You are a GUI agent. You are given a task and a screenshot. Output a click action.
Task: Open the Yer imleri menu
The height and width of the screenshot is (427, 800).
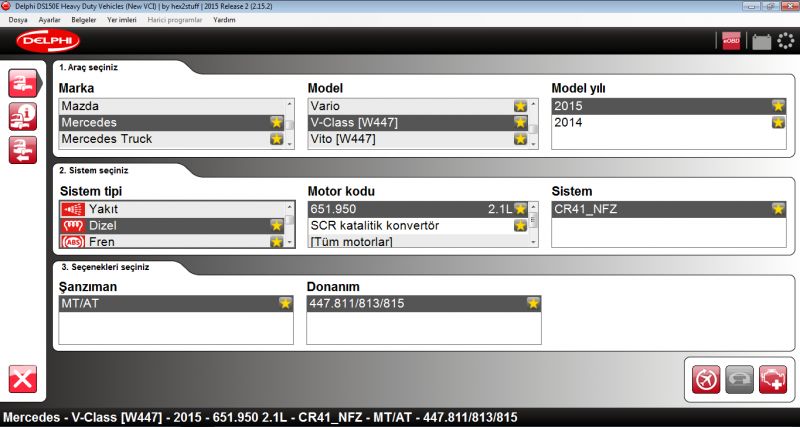(x=121, y=20)
